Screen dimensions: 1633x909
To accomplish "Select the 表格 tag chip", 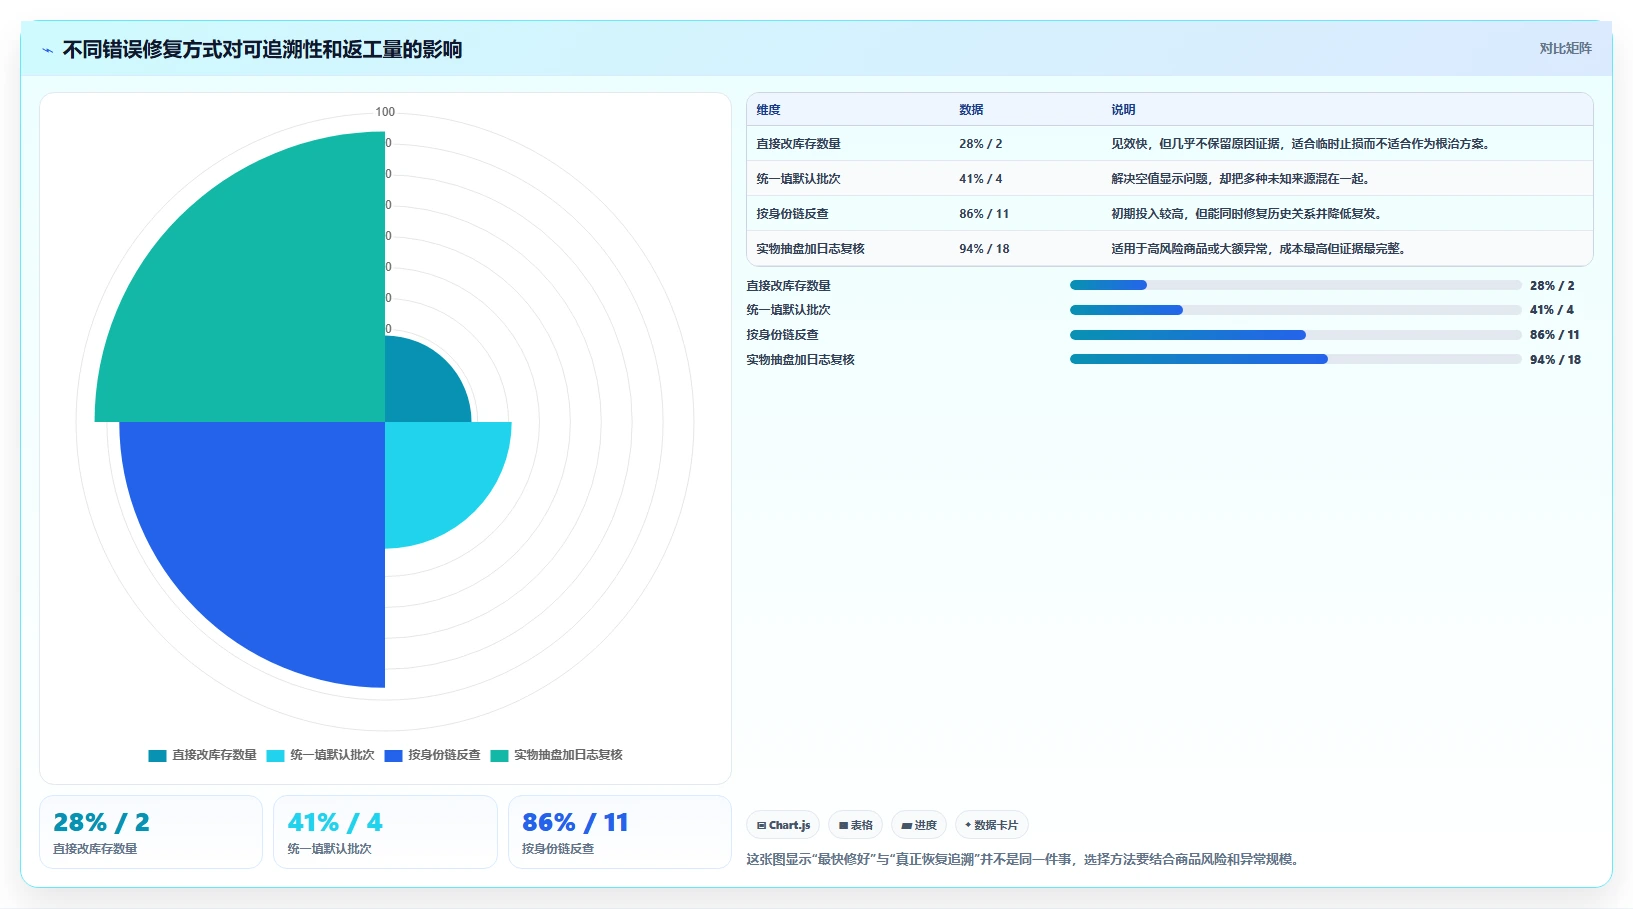I will [x=855, y=825].
